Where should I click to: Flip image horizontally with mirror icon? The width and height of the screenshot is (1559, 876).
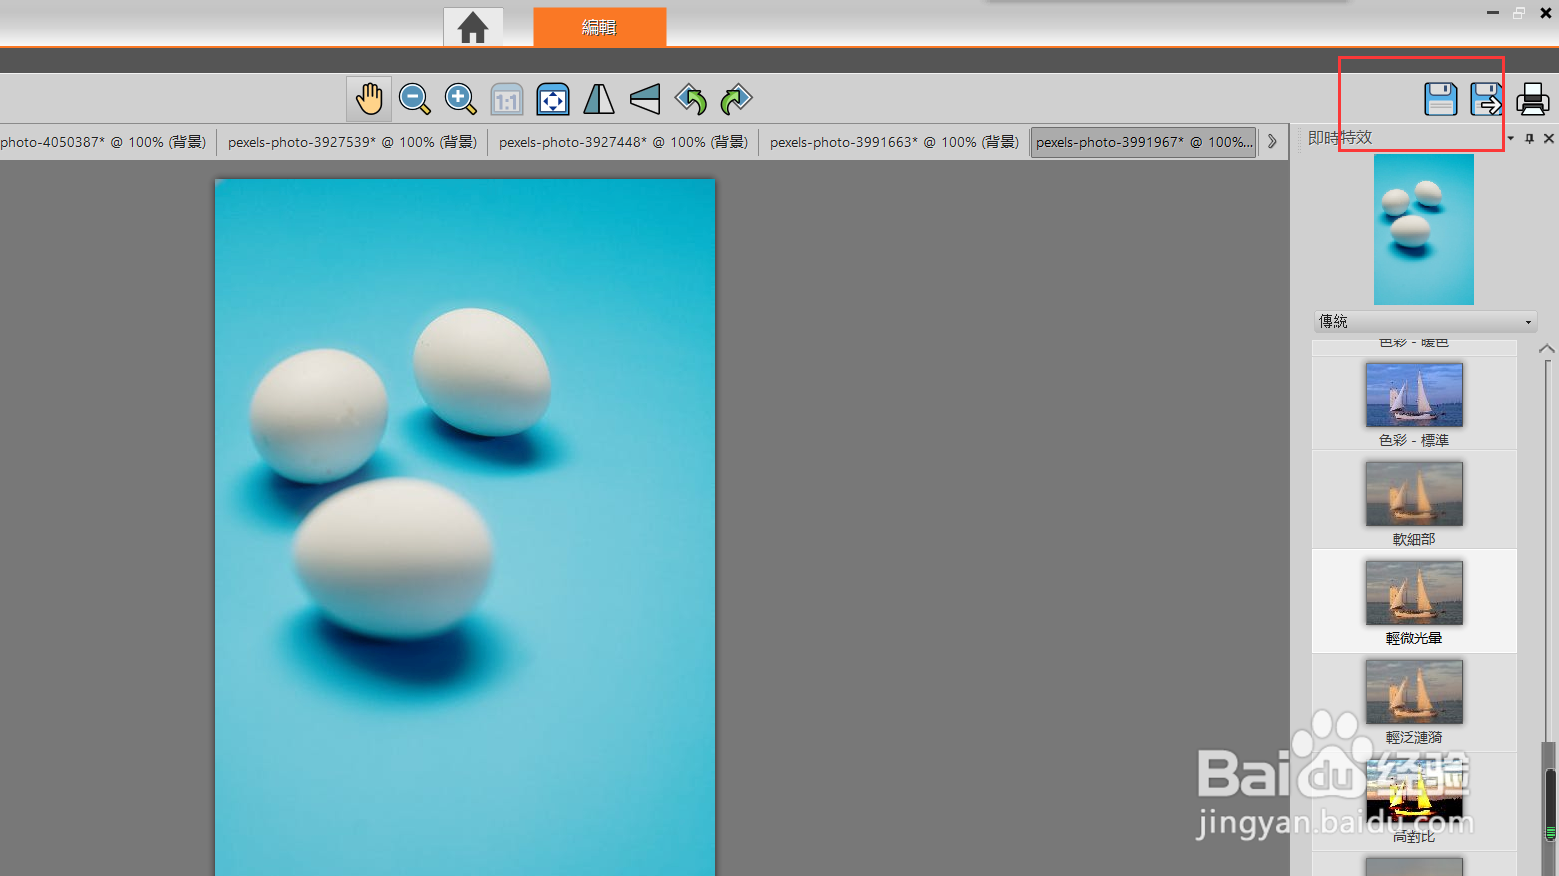click(x=599, y=99)
